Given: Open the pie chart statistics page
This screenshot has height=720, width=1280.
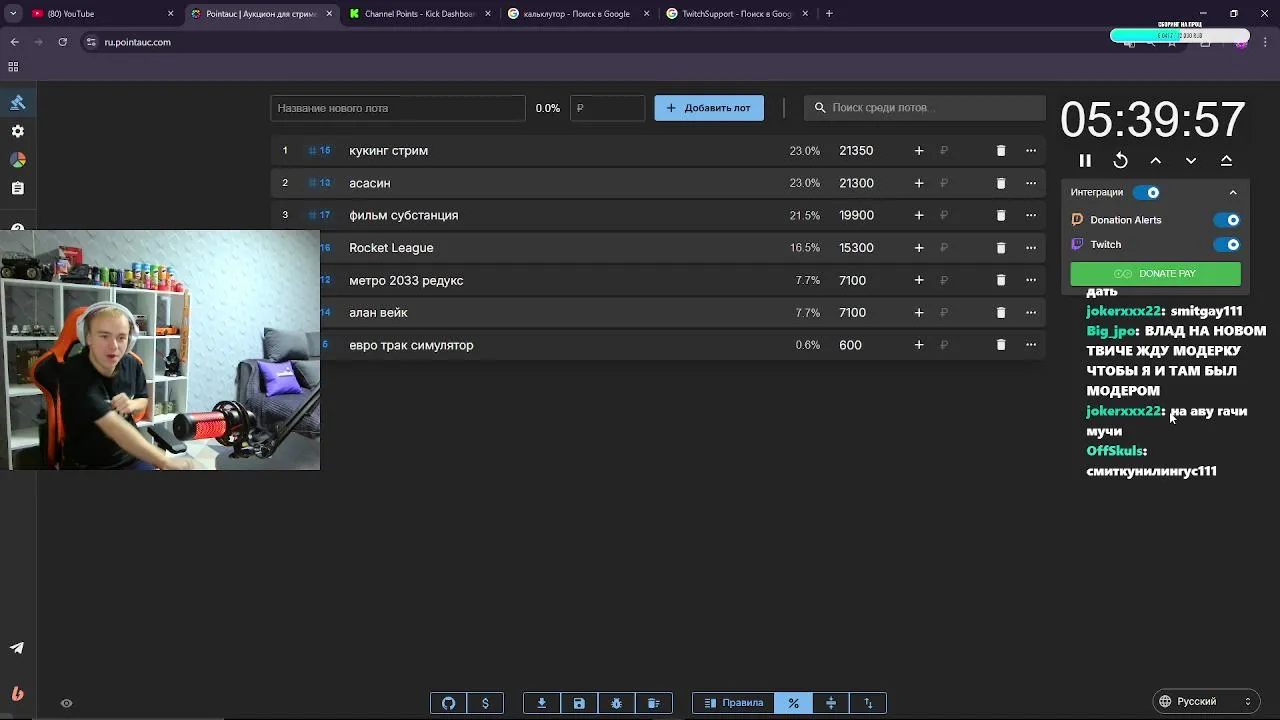Looking at the screenshot, I should [x=17, y=160].
